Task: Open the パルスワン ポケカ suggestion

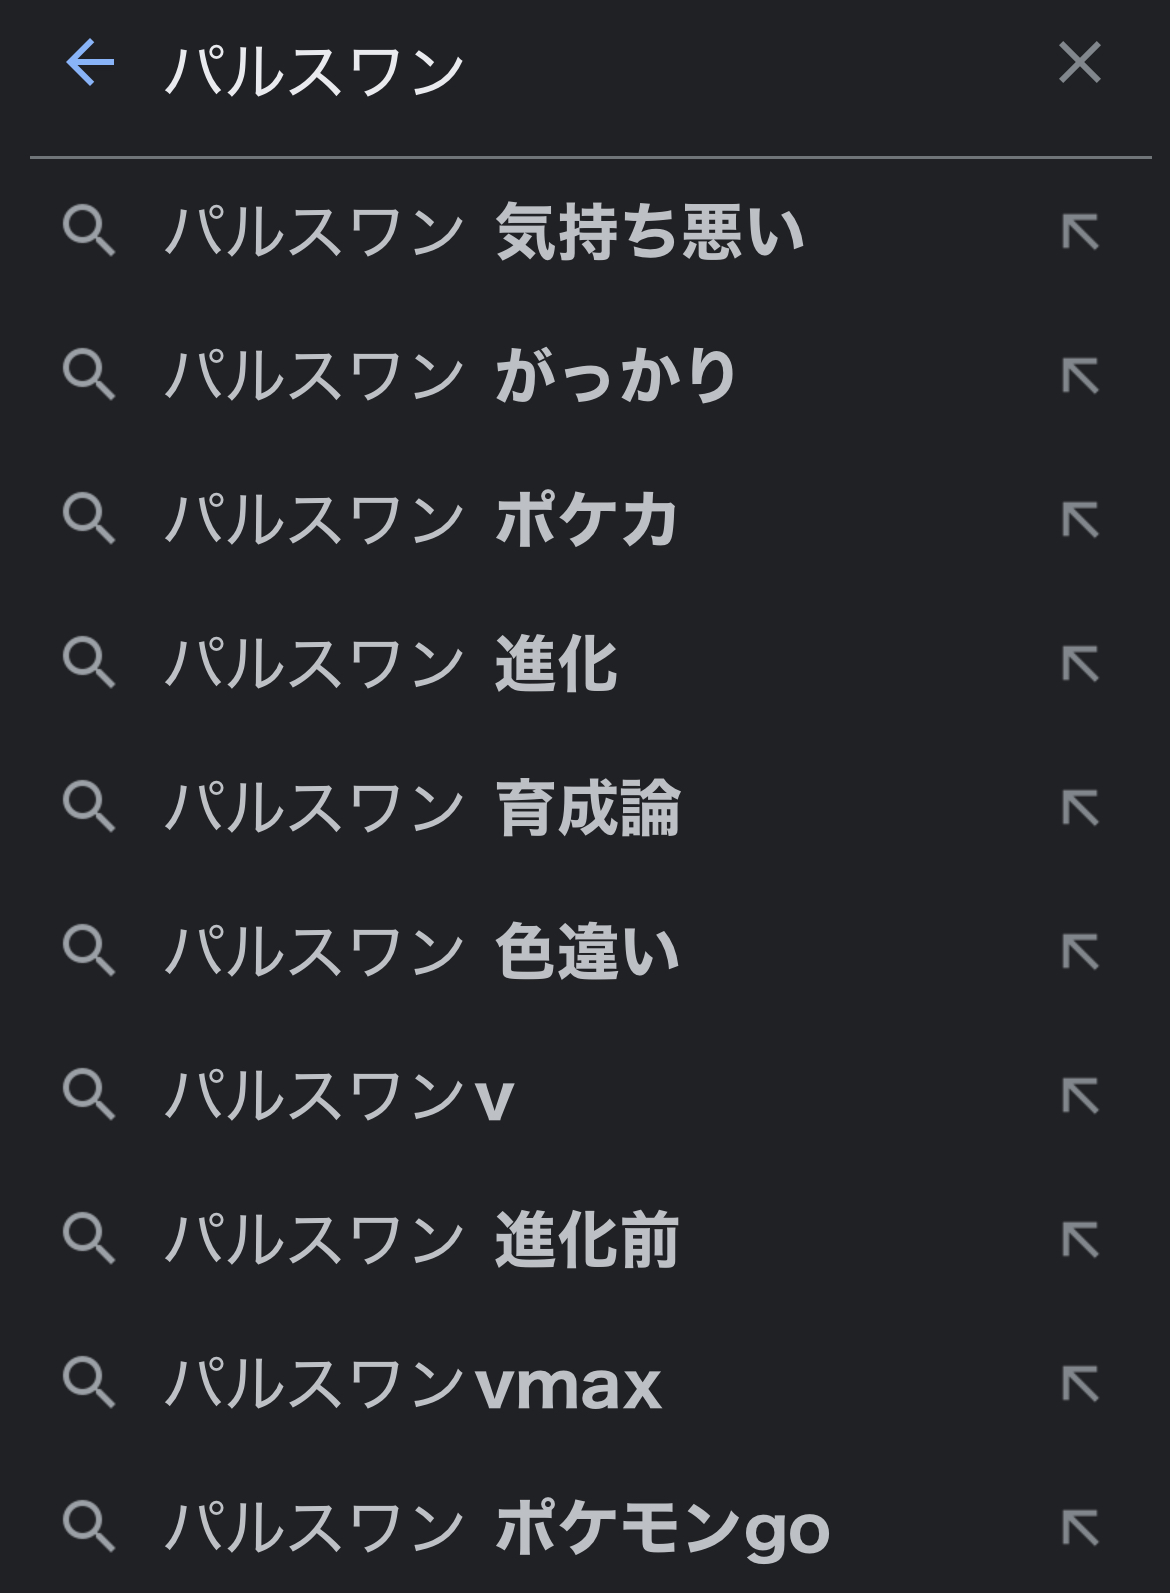Action: 422,520
